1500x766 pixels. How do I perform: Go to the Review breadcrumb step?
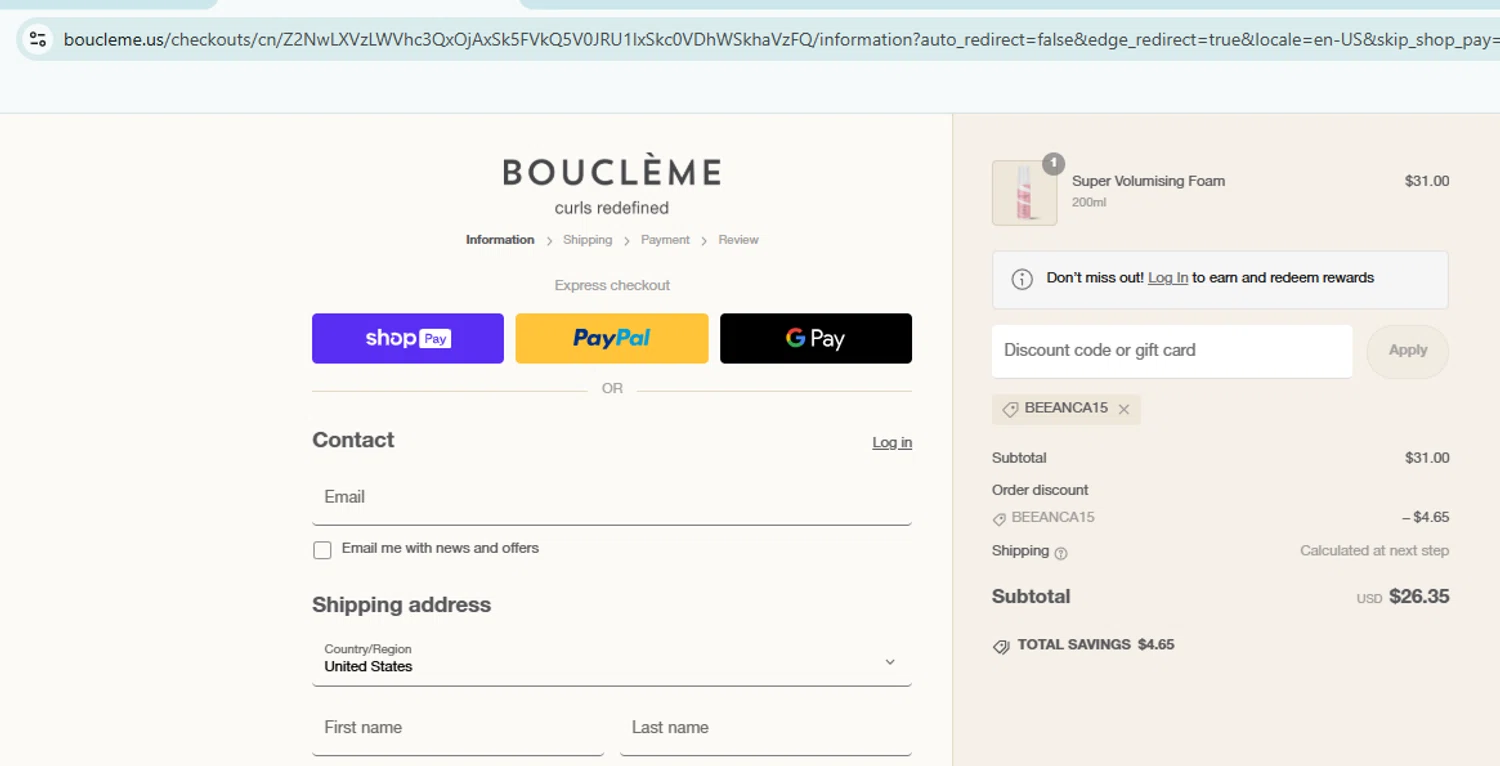tap(738, 240)
